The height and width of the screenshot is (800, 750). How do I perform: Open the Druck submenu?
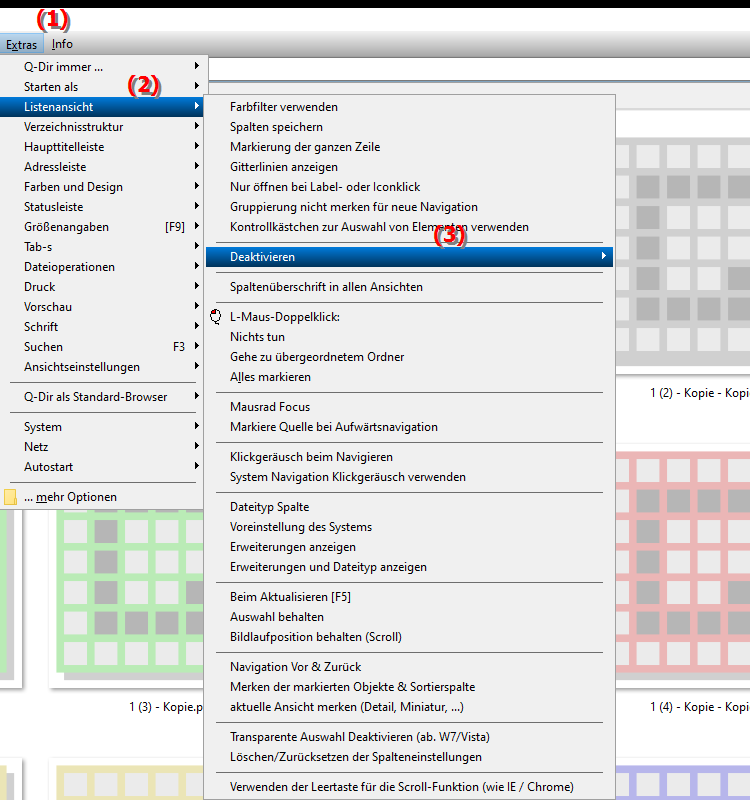[102, 287]
